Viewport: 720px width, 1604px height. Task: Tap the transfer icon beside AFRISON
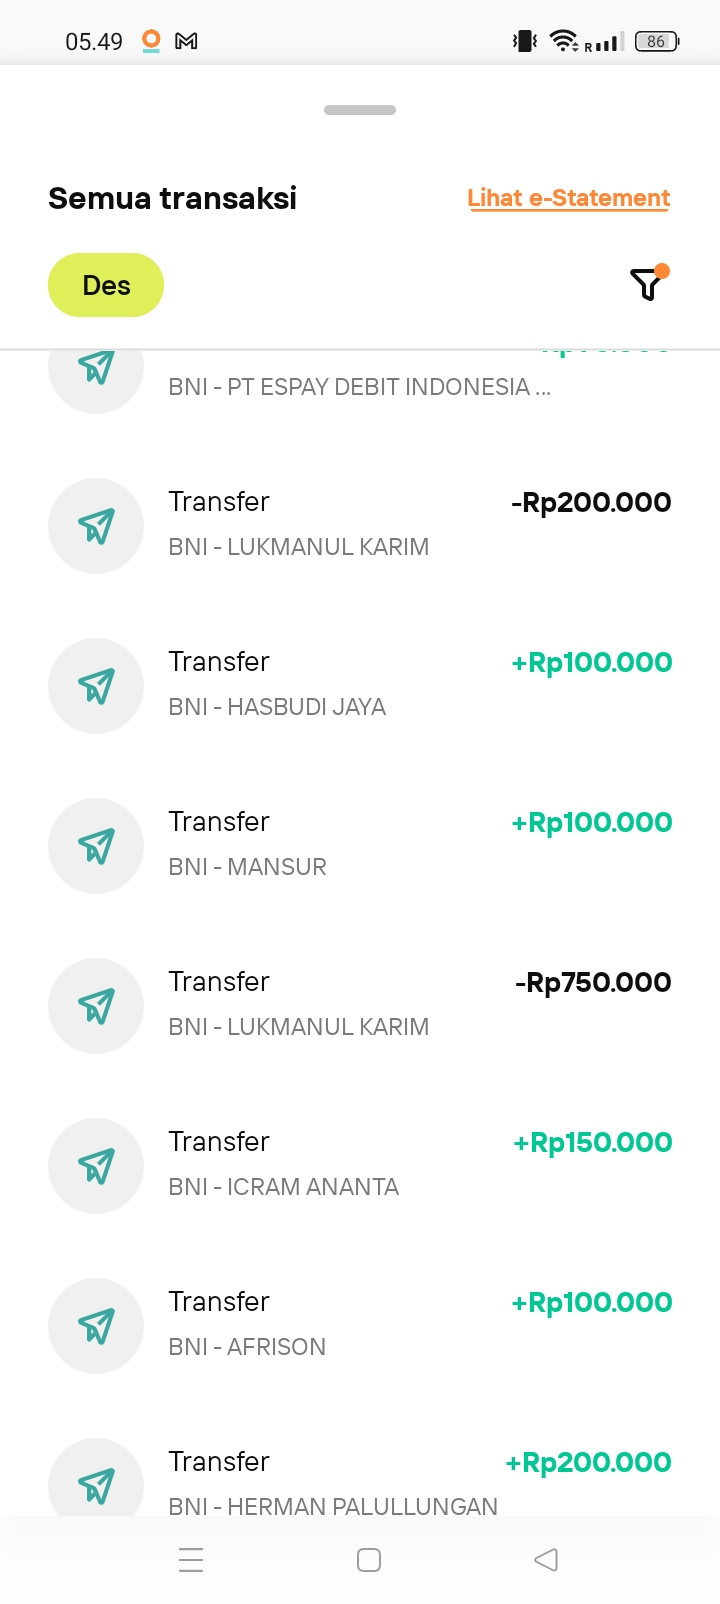(x=96, y=1326)
